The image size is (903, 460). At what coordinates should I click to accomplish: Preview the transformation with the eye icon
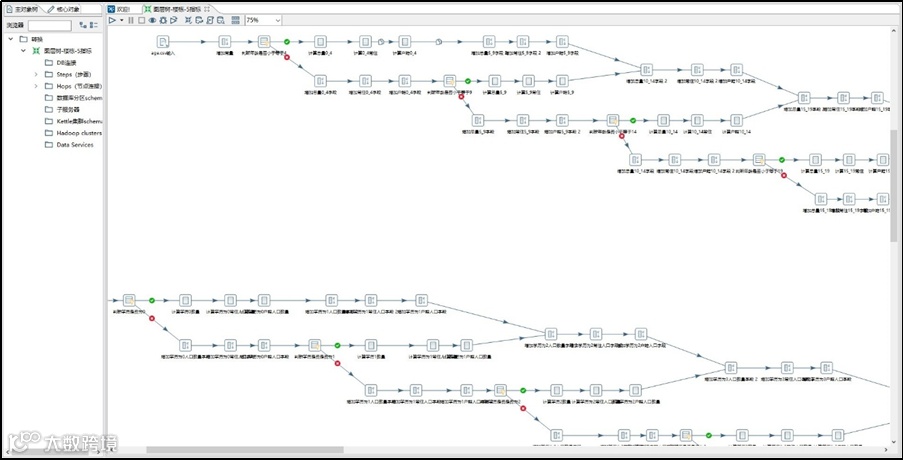(153, 20)
